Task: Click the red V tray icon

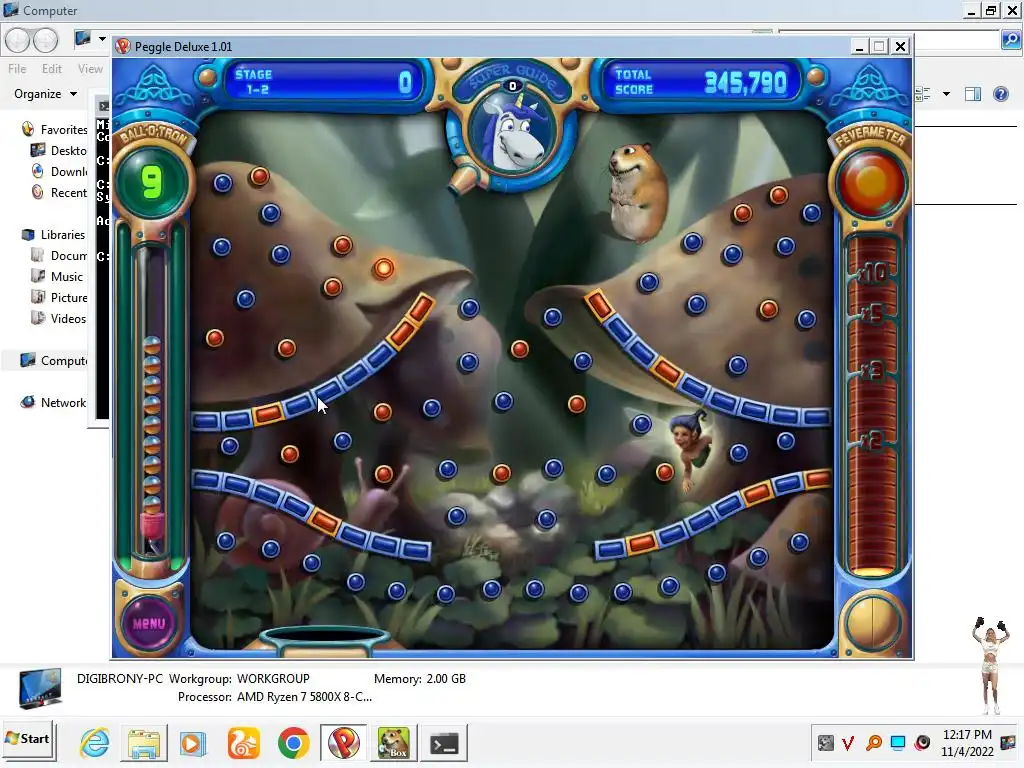Action: click(x=848, y=743)
